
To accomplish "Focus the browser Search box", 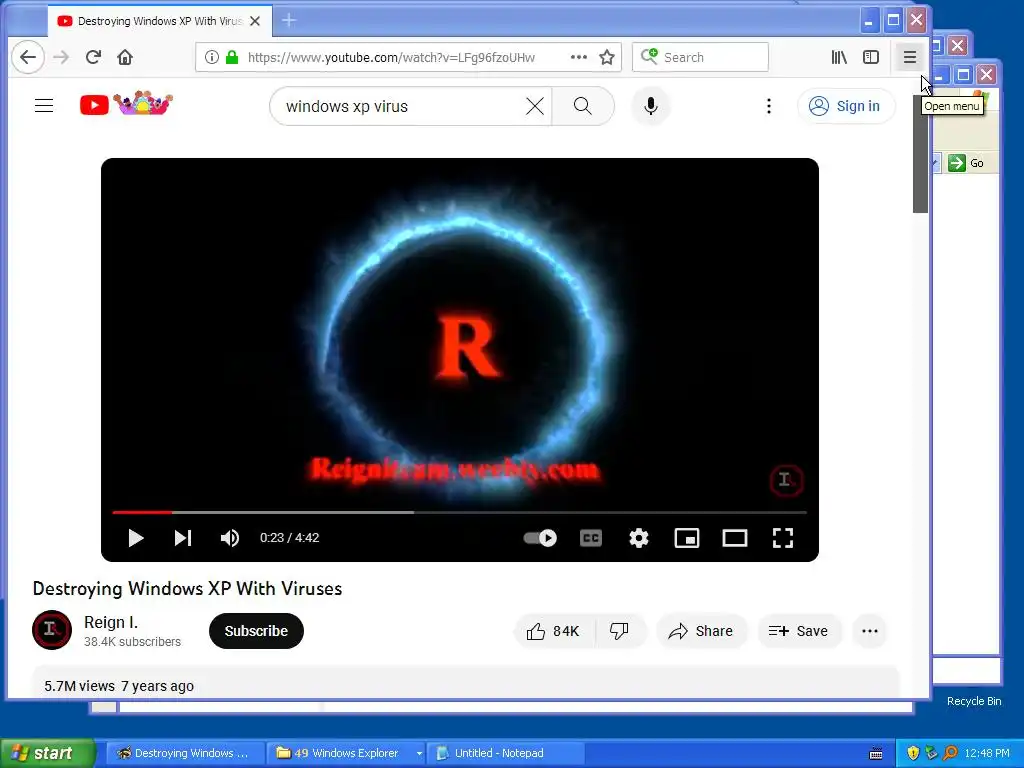I will (x=700, y=57).
